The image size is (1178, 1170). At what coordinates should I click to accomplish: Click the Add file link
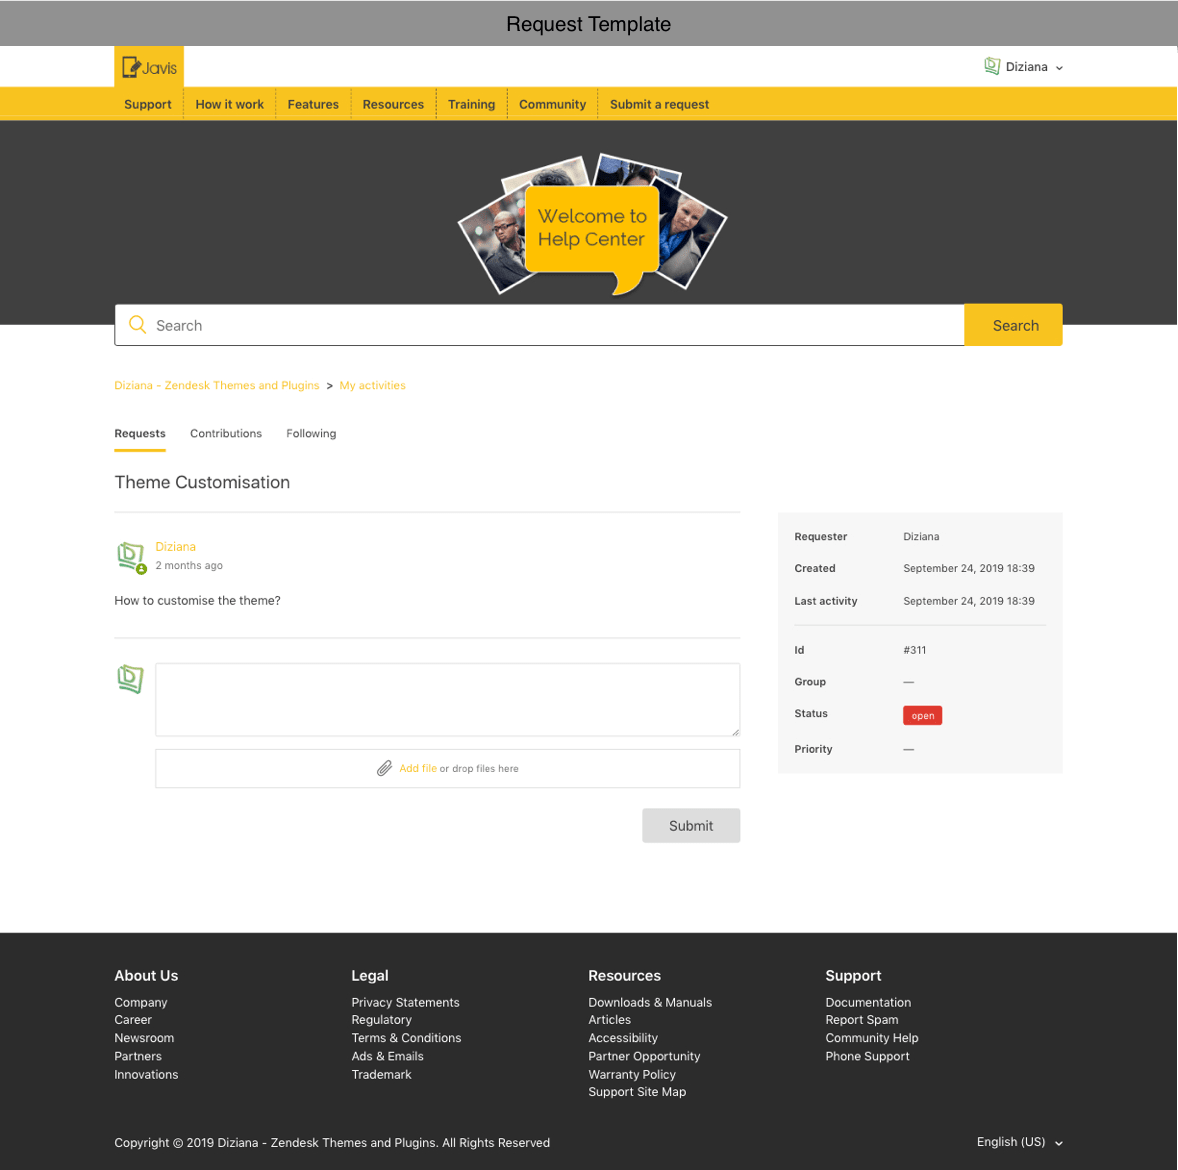click(x=417, y=768)
